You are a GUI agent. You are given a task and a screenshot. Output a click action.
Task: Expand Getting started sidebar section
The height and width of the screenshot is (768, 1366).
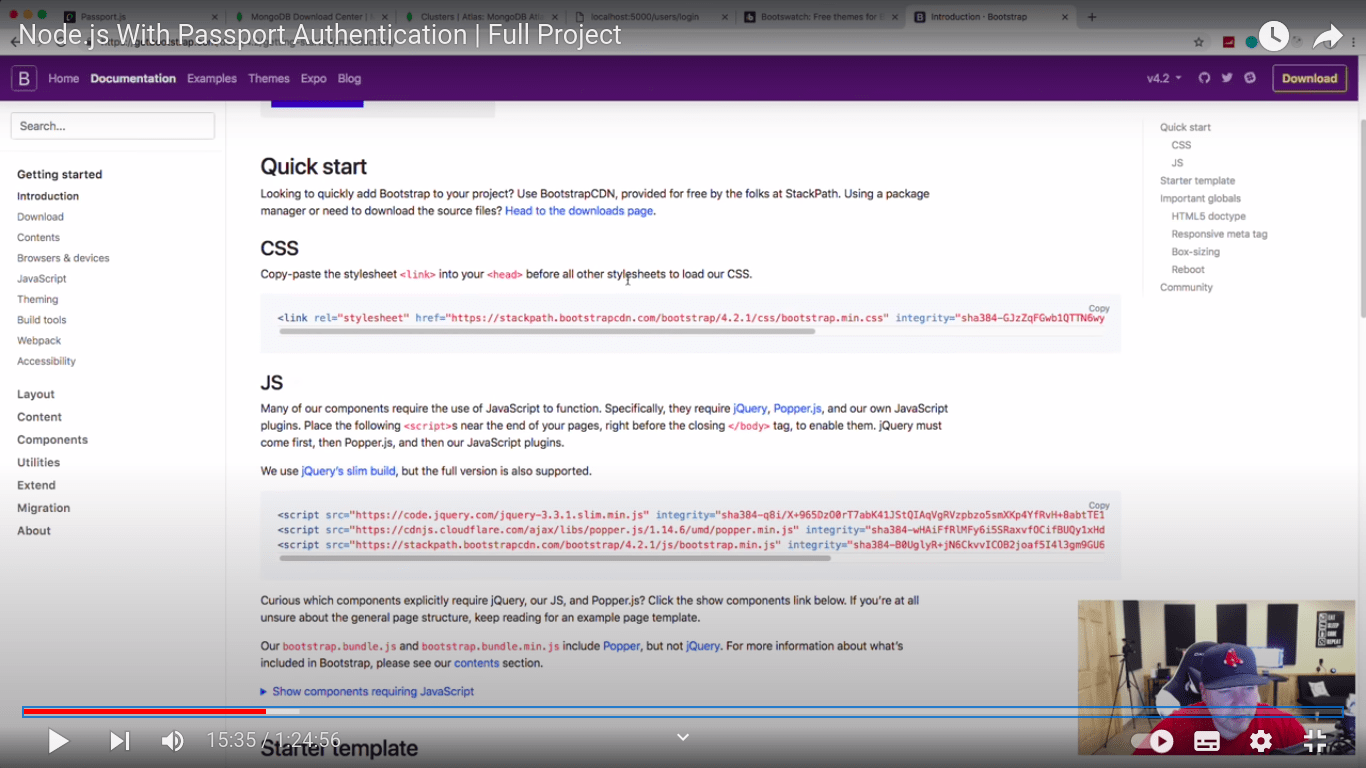click(60, 174)
